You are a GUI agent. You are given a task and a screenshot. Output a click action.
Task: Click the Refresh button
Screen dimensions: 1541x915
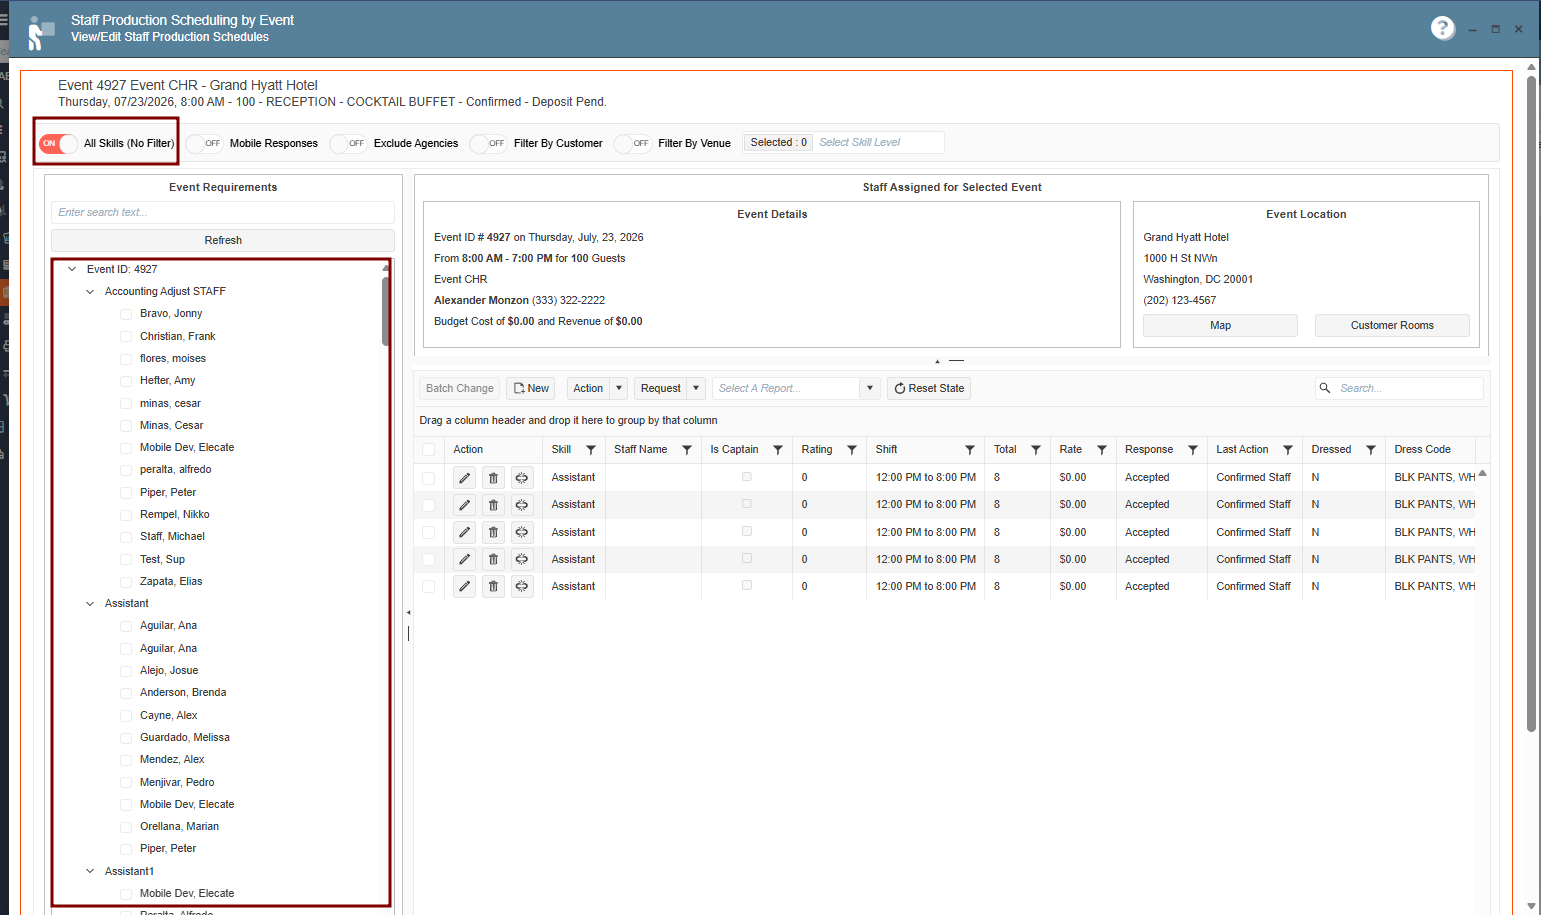(x=223, y=240)
